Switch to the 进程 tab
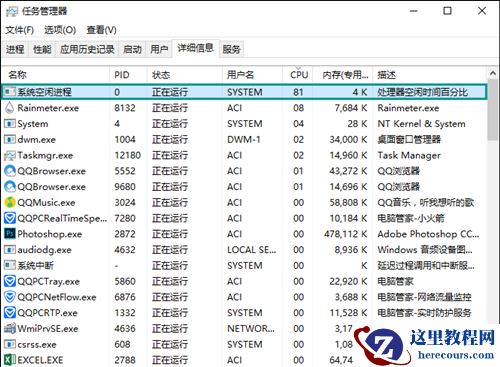Screen dimensions: 500x367 point(15,49)
